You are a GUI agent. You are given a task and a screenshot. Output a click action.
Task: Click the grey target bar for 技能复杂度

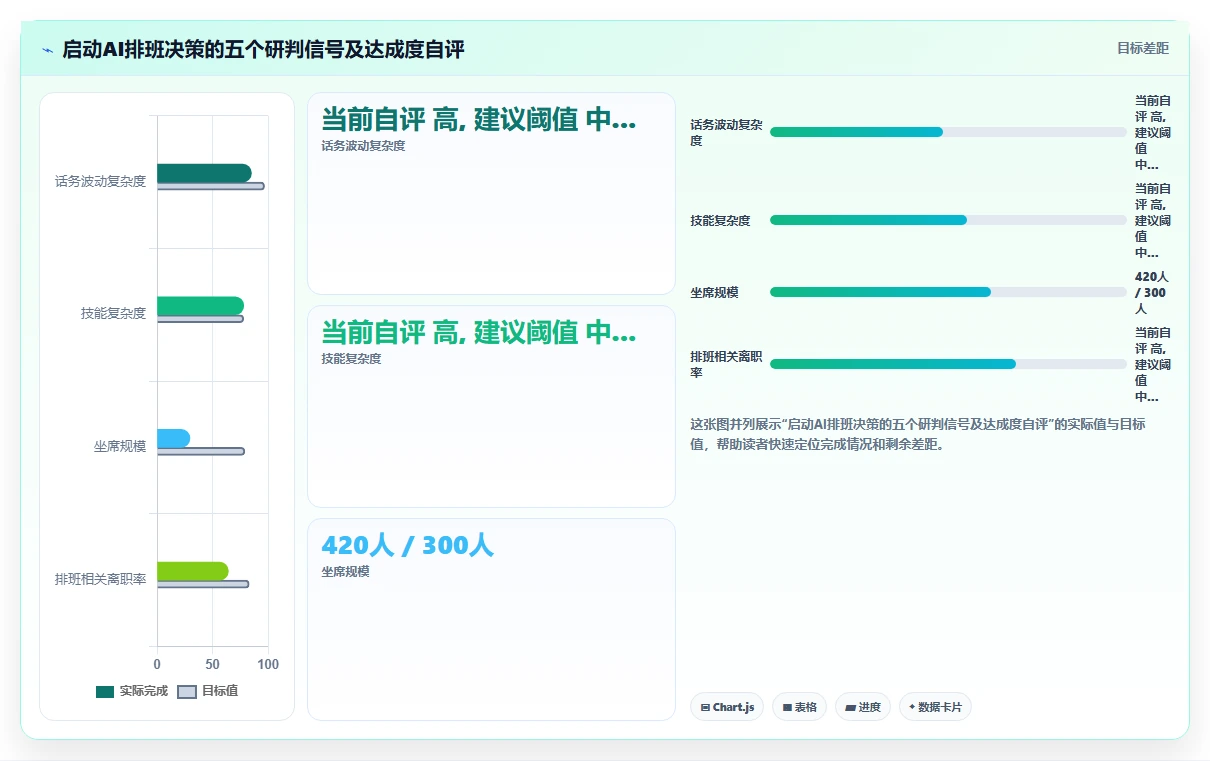point(200,319)
